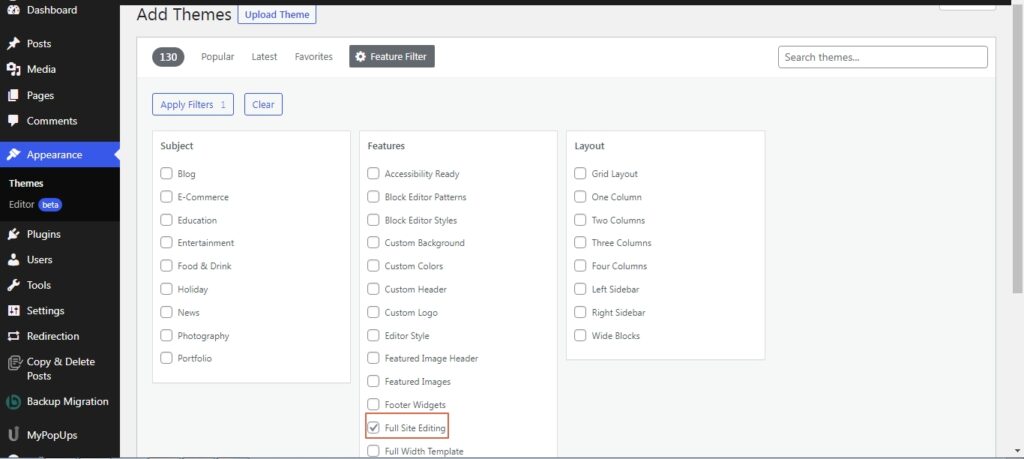Check the Portfolio subject box

167,358
